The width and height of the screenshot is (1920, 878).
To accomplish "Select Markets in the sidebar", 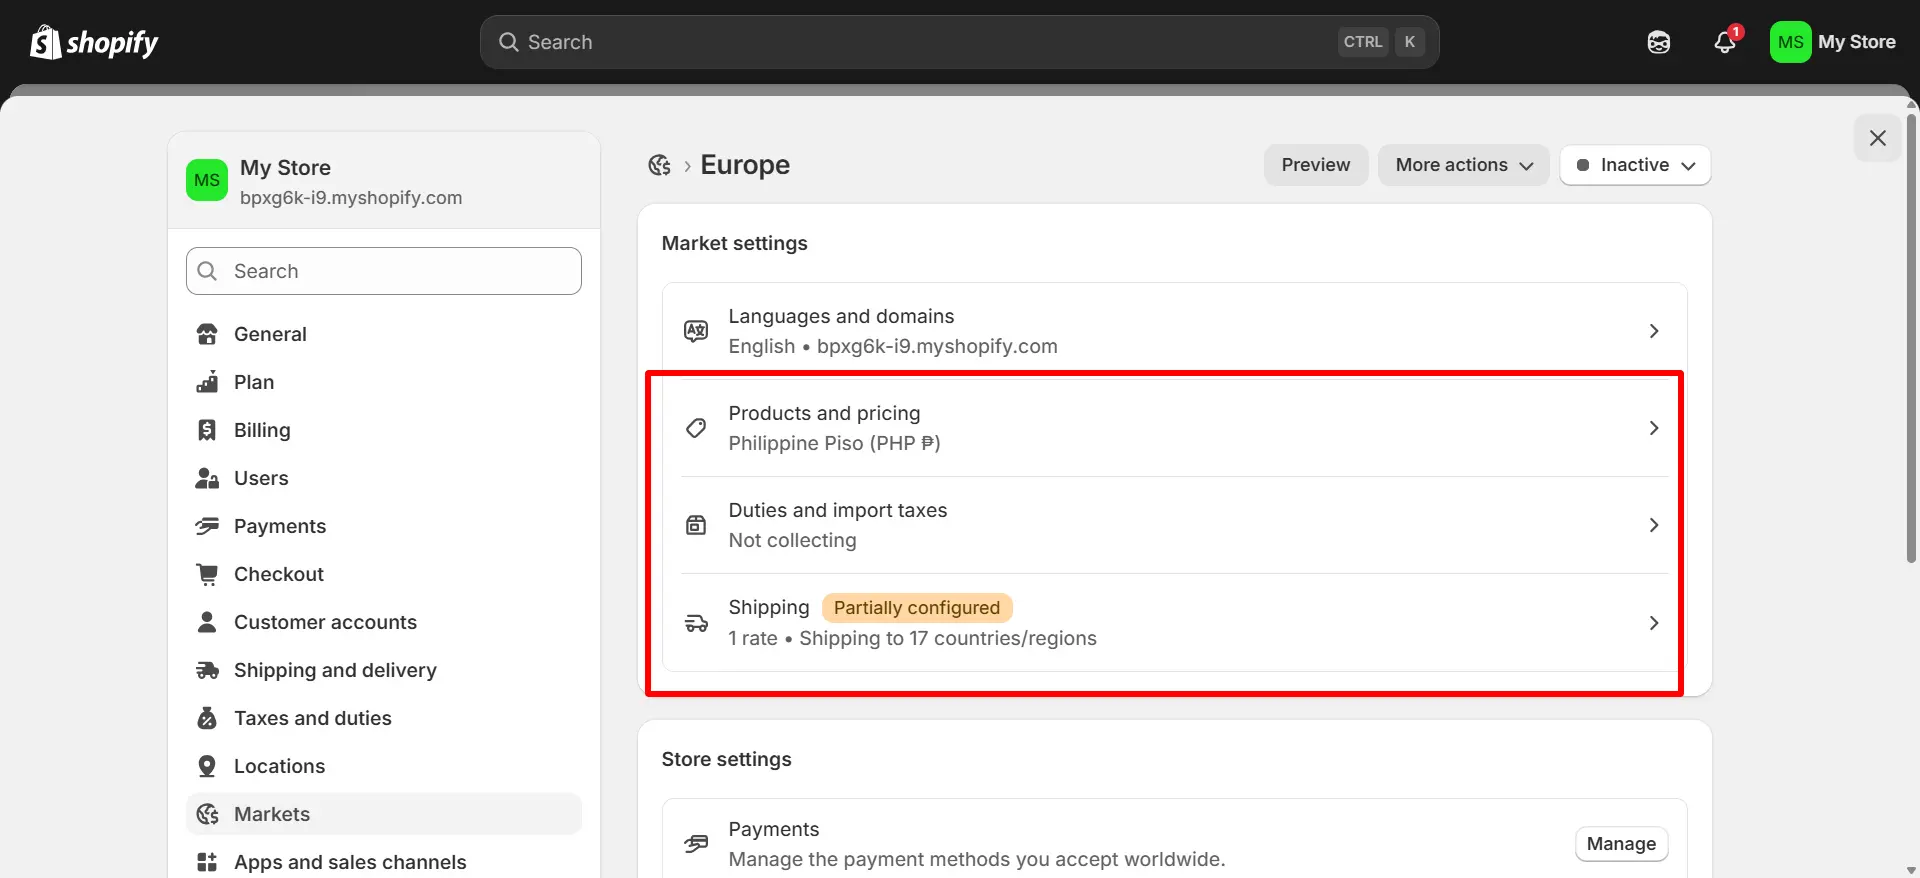I will [384, 814].
